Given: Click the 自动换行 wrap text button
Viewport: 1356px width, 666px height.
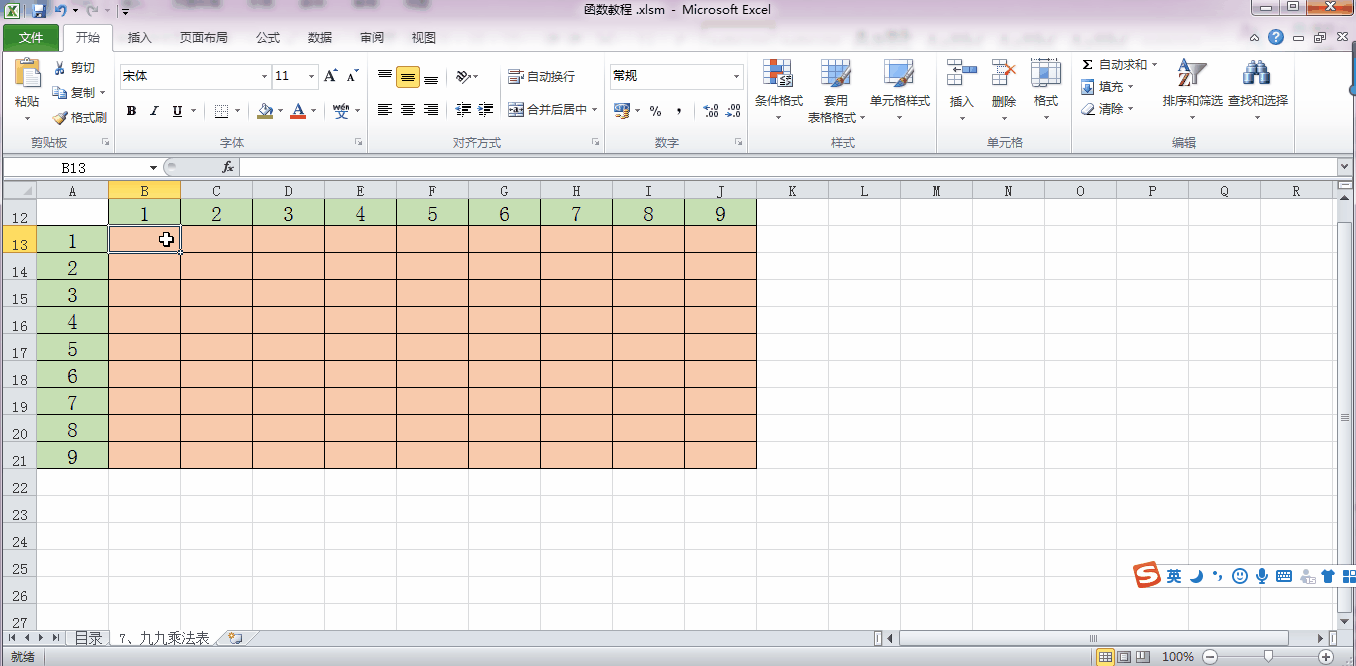Looking at the screenshot, I should pos(541,77).
